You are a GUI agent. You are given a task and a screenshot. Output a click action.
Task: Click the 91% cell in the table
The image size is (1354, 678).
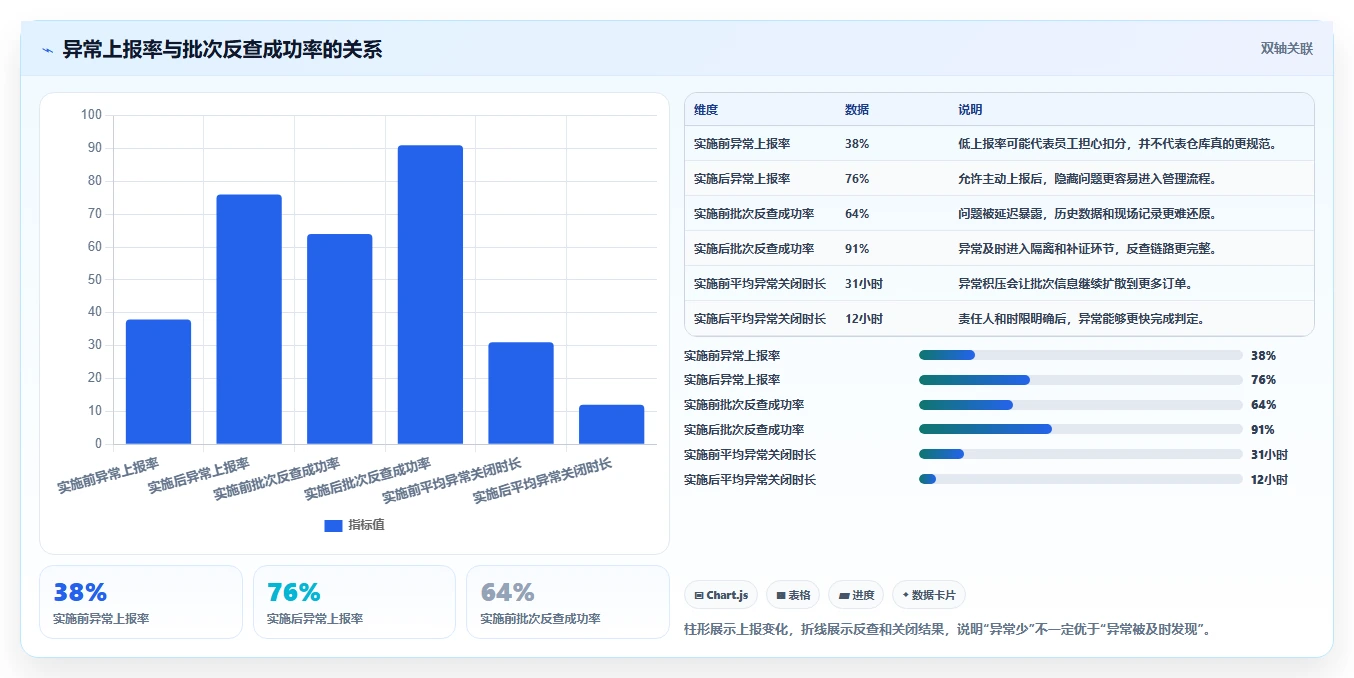pos(857,249)
